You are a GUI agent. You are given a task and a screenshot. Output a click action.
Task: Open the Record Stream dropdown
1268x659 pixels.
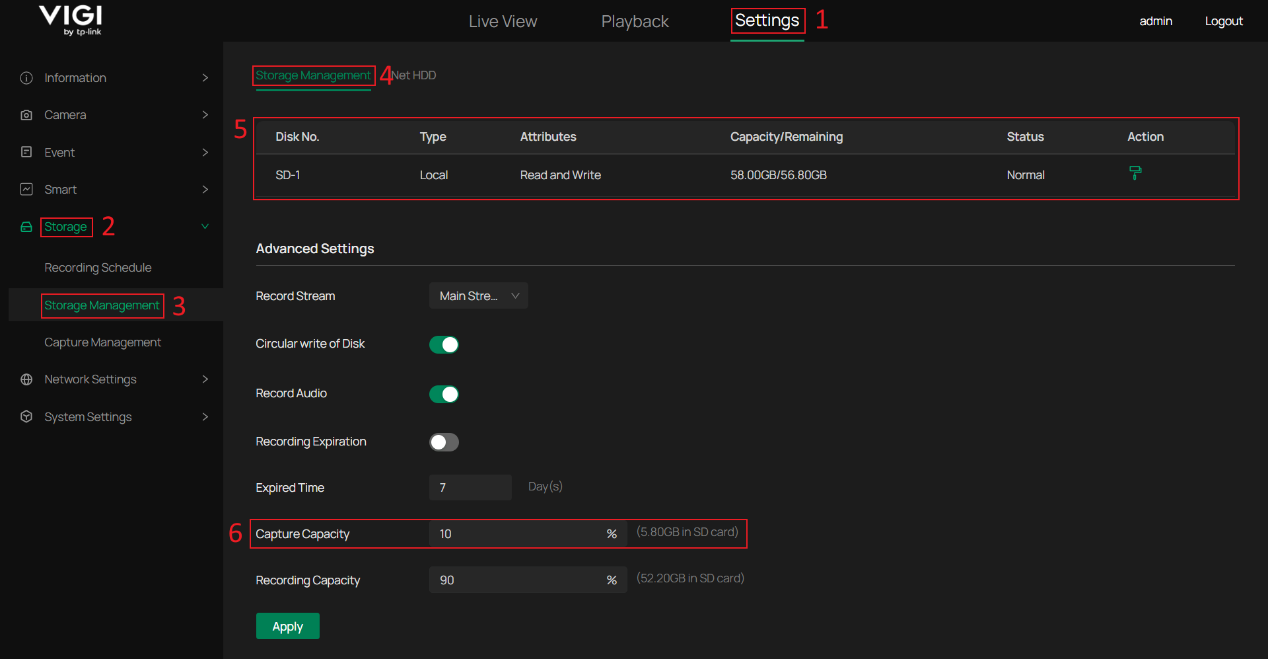[478, 295]
